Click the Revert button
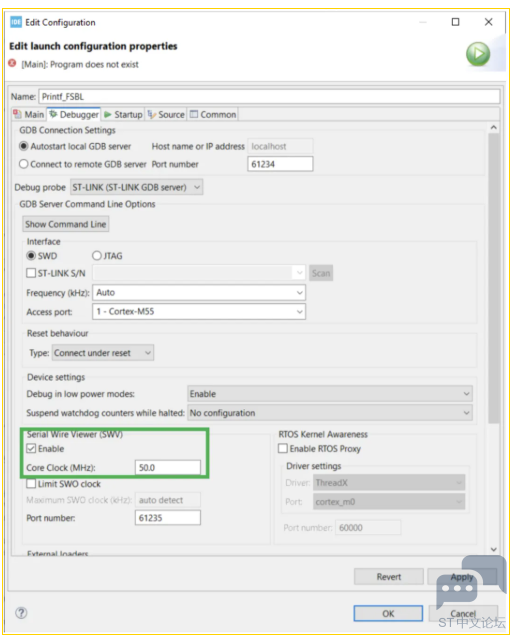The height and width of the screenshot is (638, 515). coord(388,577)
